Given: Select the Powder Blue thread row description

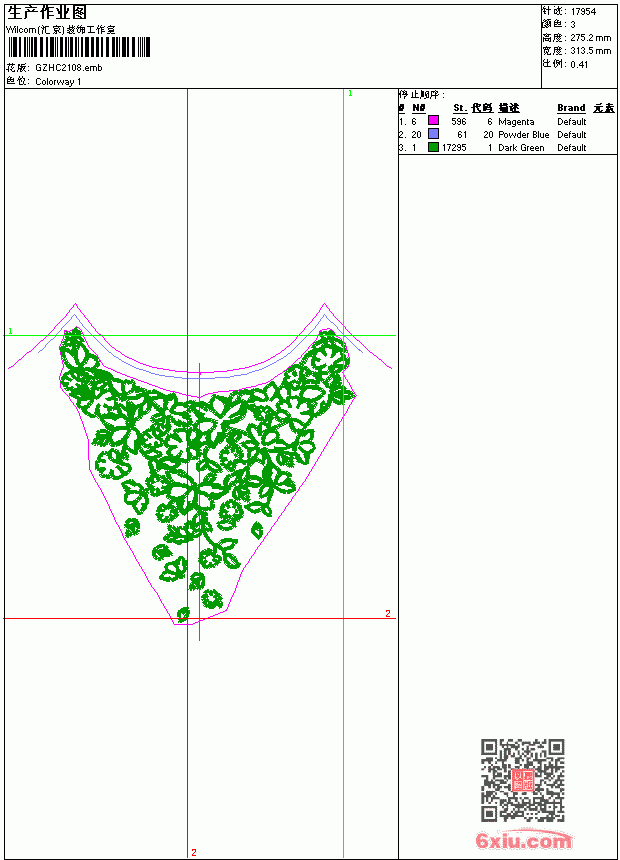Looking at the screenshot, I should [x=523, y=134].
